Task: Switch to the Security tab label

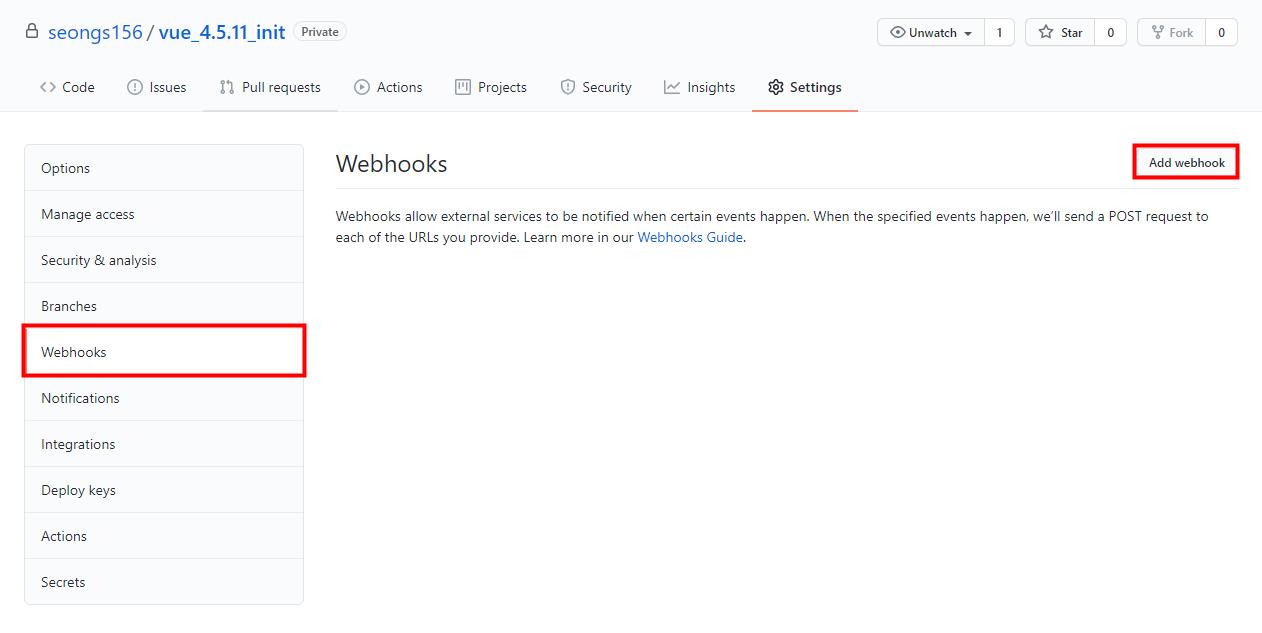Action: point(607,87)
